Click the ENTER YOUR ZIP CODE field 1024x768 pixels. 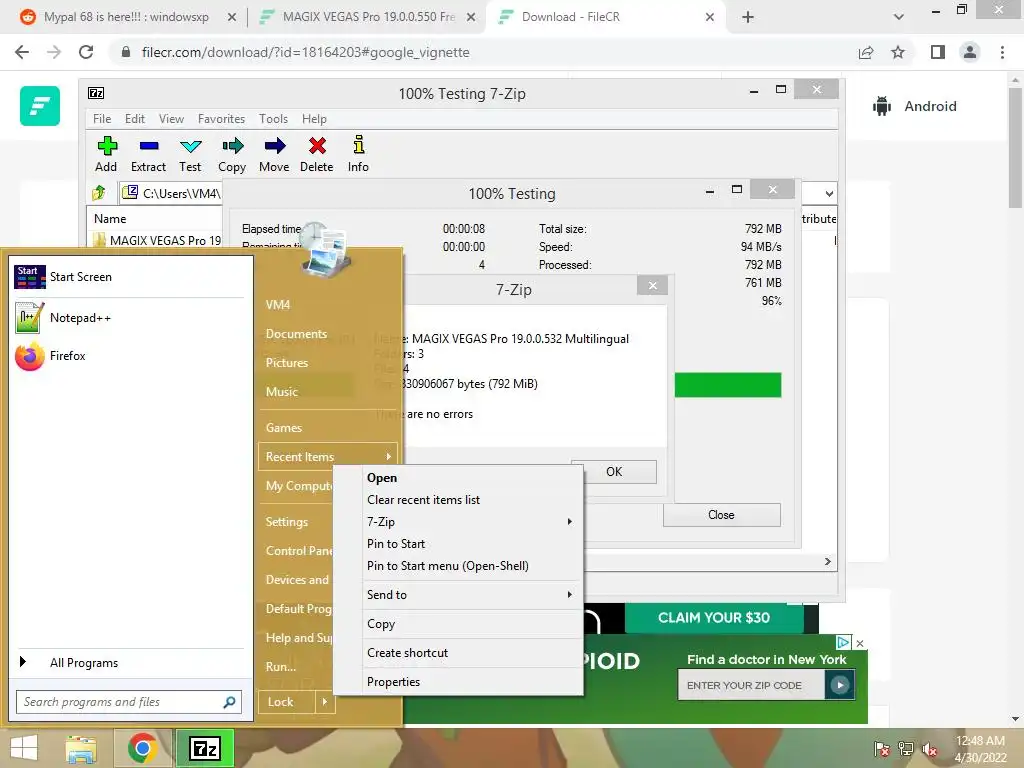click(x=751, y=686)
